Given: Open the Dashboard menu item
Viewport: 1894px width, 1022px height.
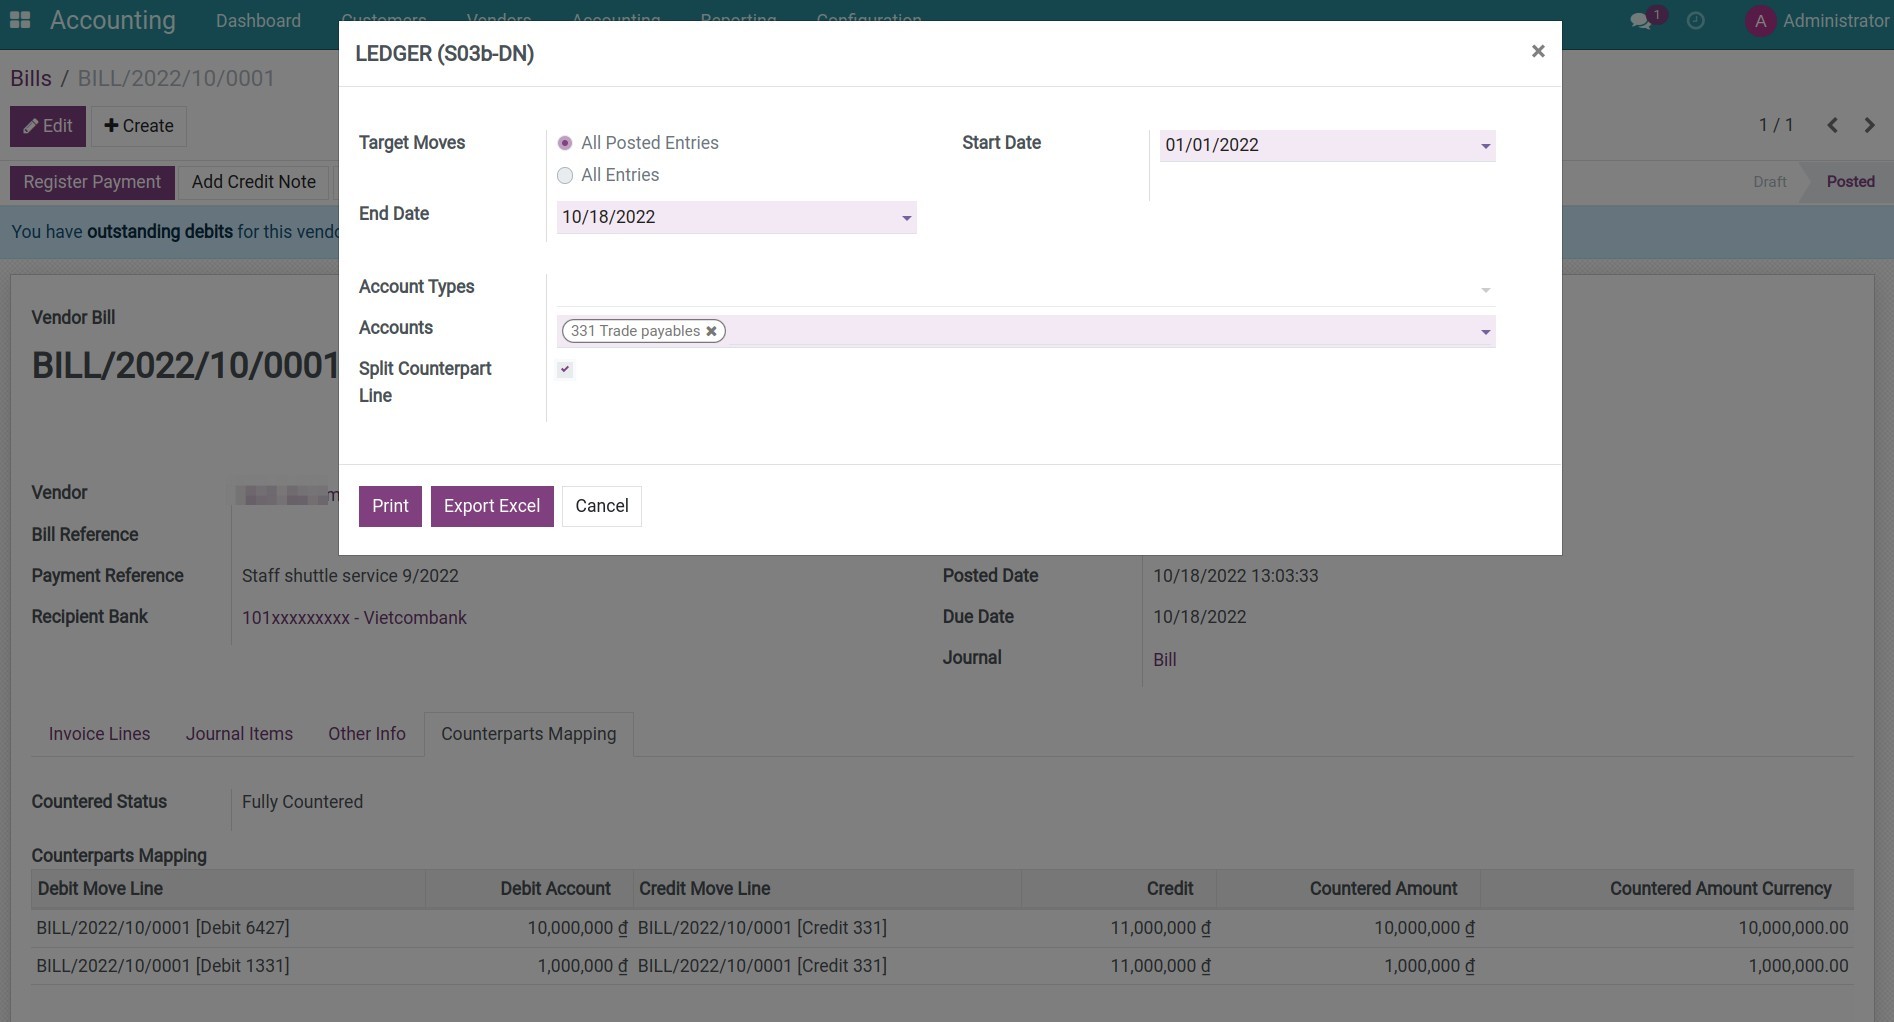Looking at the screenshot, I should [x=258, y=21].
